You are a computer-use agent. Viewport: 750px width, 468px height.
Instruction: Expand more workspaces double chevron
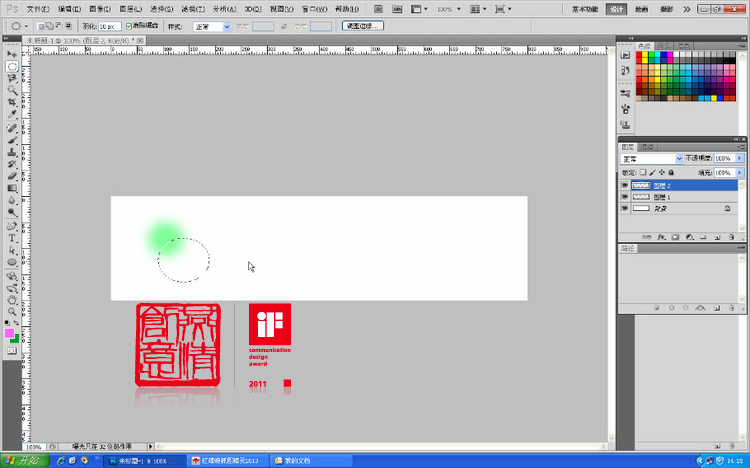click(x=686, y=9)
